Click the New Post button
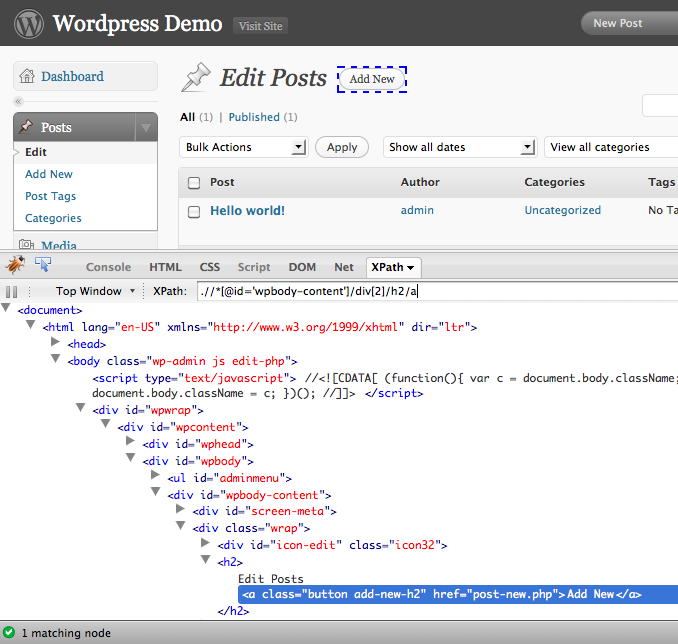This screenshot has width=678, height=644. coord(629,23)
